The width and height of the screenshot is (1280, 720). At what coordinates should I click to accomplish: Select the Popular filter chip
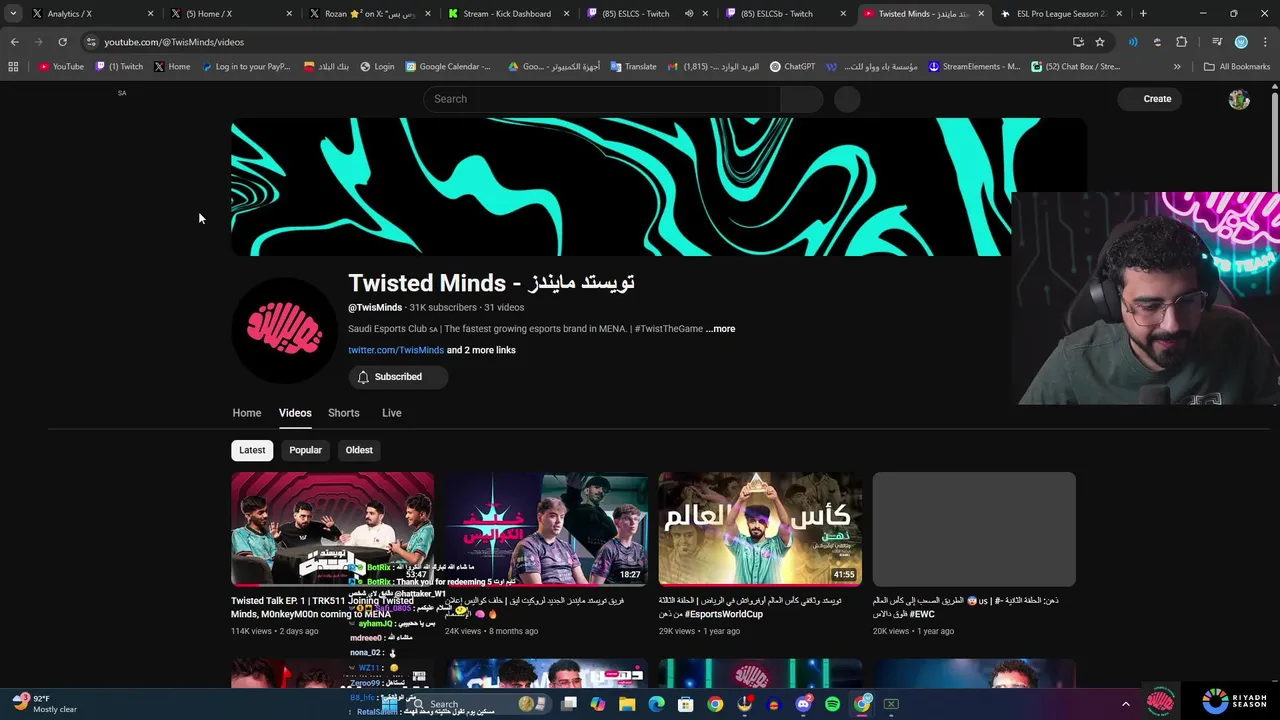click(x=305, y=450)
